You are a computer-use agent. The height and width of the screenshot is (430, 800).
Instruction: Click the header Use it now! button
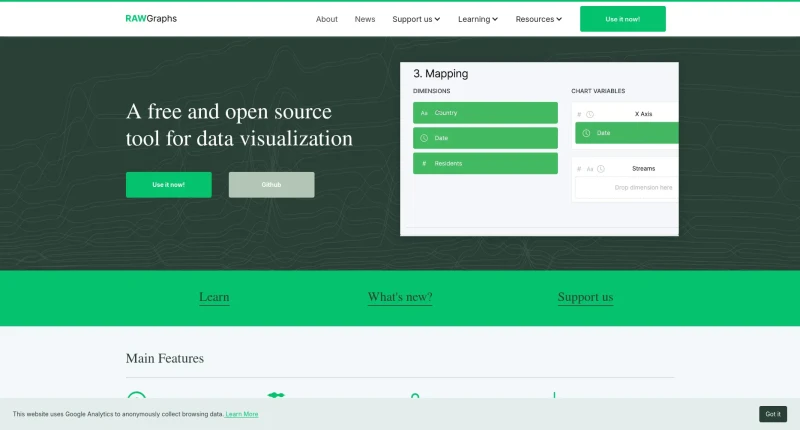point(622,19)
